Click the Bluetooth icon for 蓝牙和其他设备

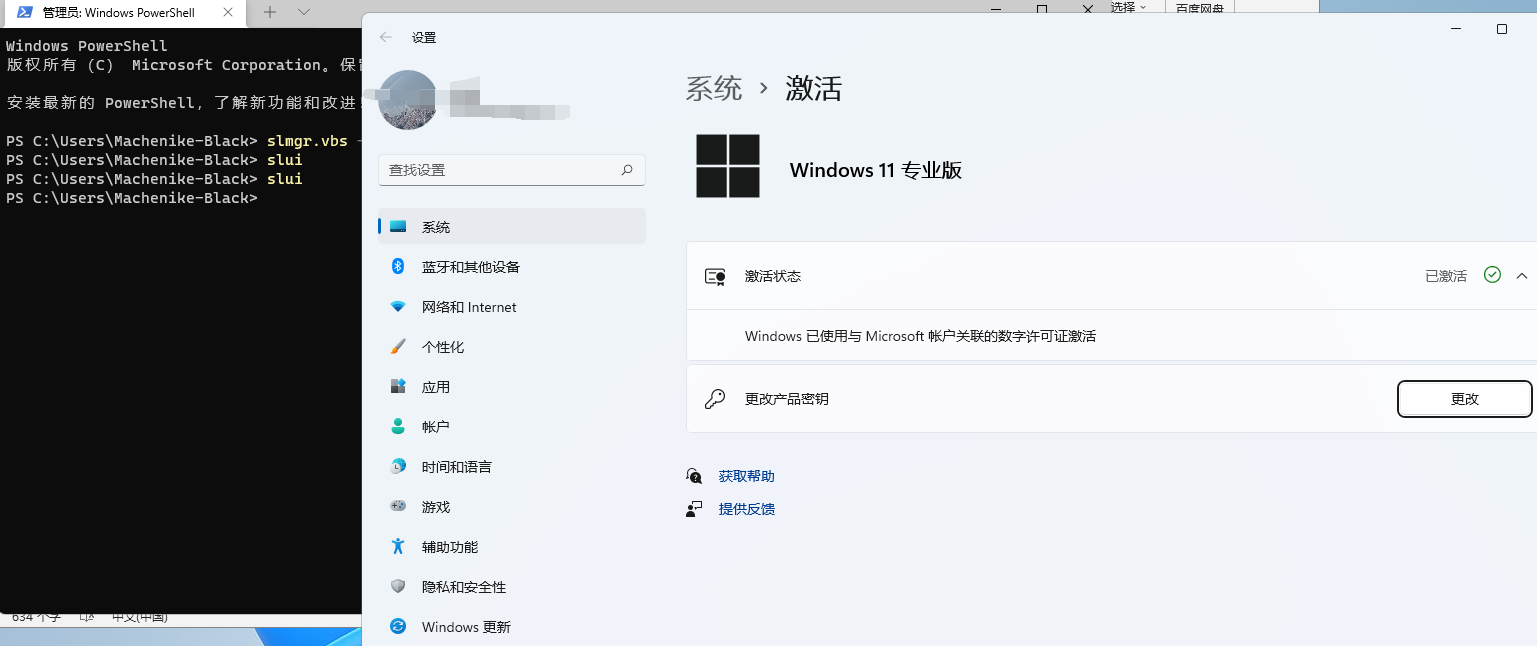point(398,266)
